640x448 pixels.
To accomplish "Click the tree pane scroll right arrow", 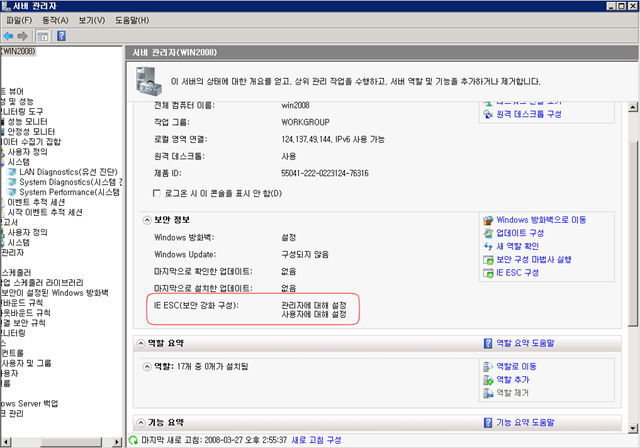I will (x=117, y=442).
